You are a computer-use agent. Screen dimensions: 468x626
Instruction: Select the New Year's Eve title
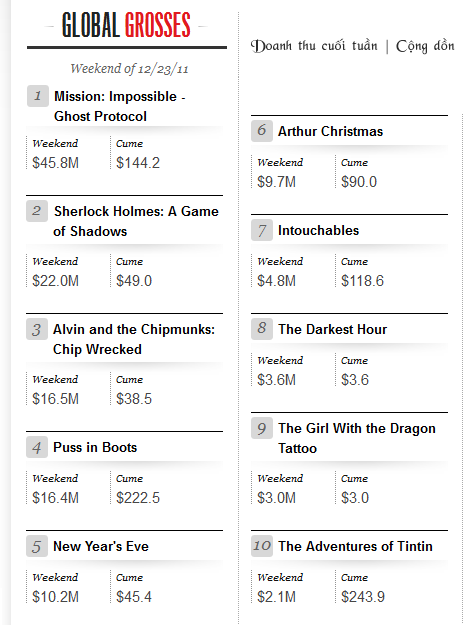tap(101, 546)
